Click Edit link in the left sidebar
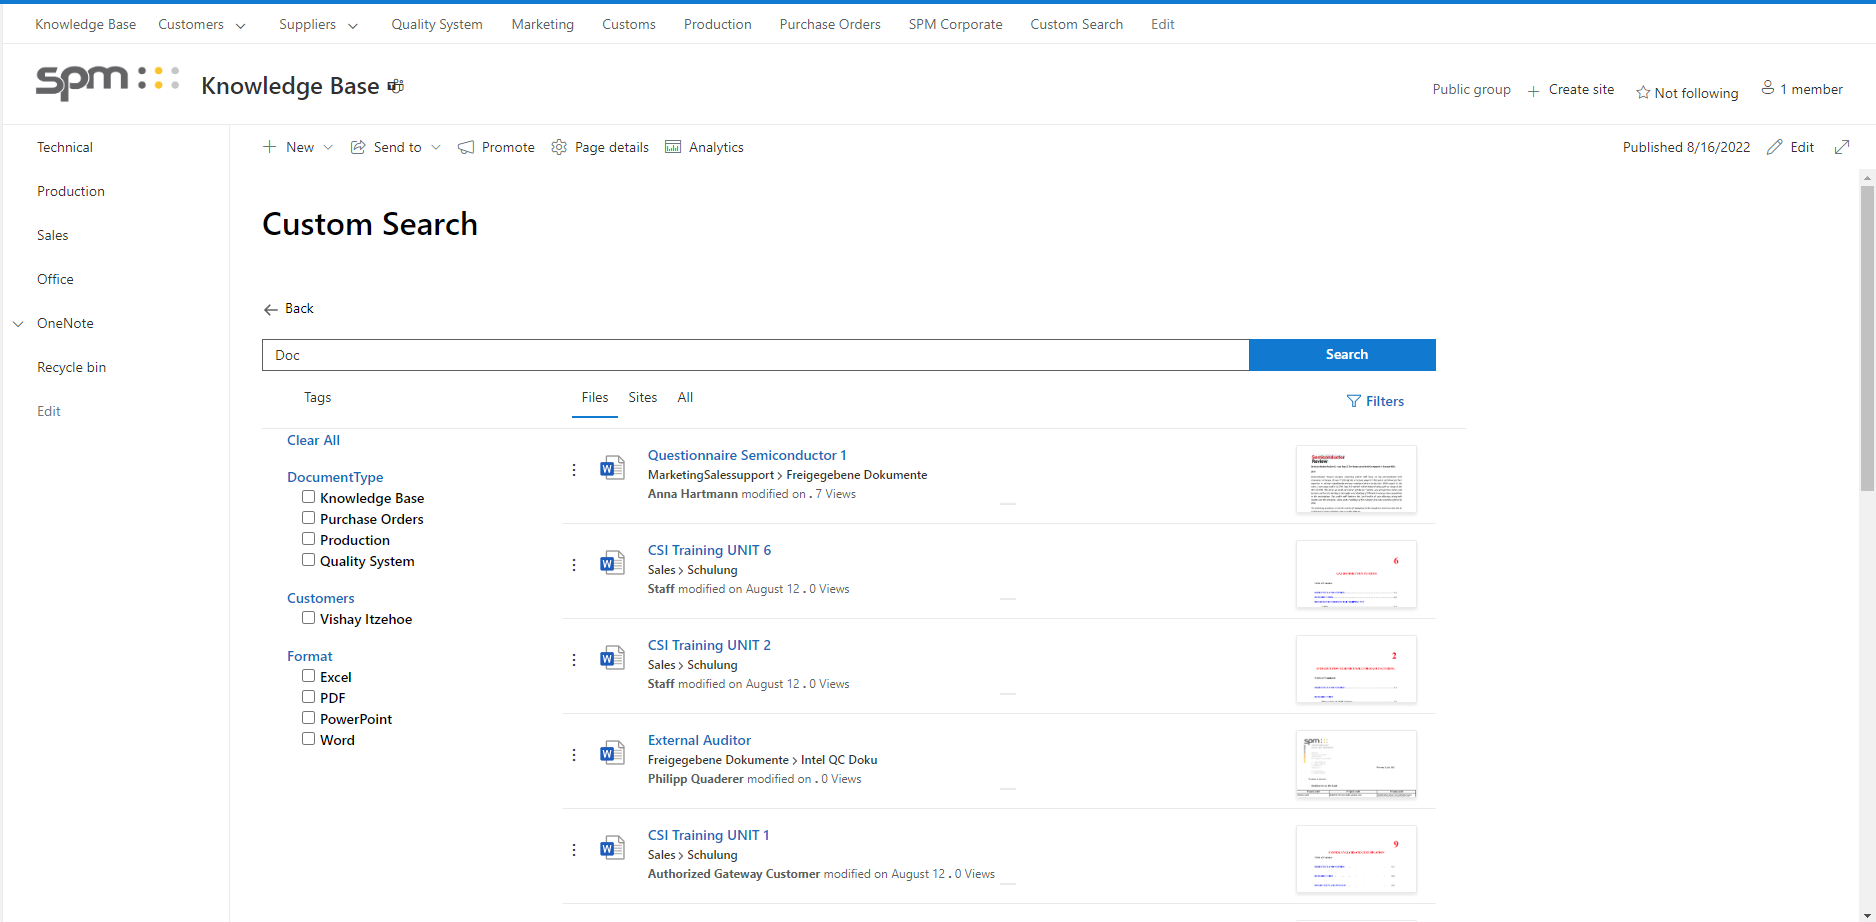Screen dimensions: 1876x922 pos(49,411)
